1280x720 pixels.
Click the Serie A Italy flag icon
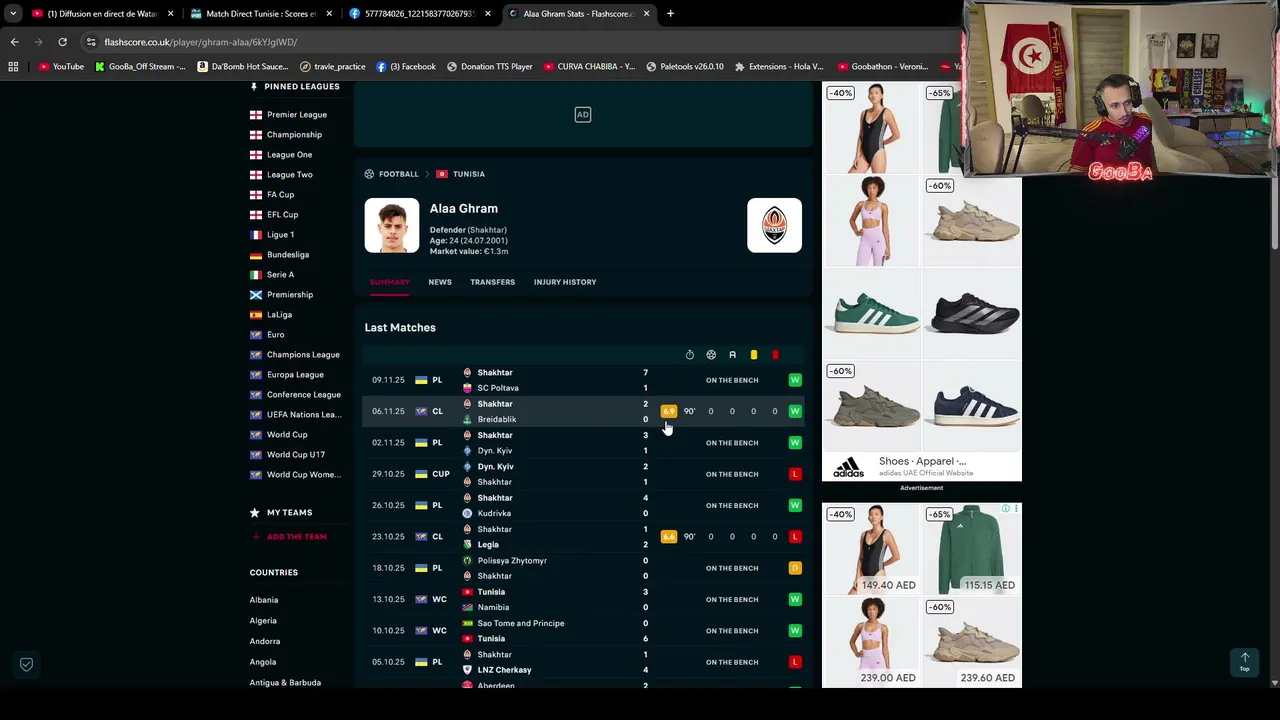[x=256, y=275]
